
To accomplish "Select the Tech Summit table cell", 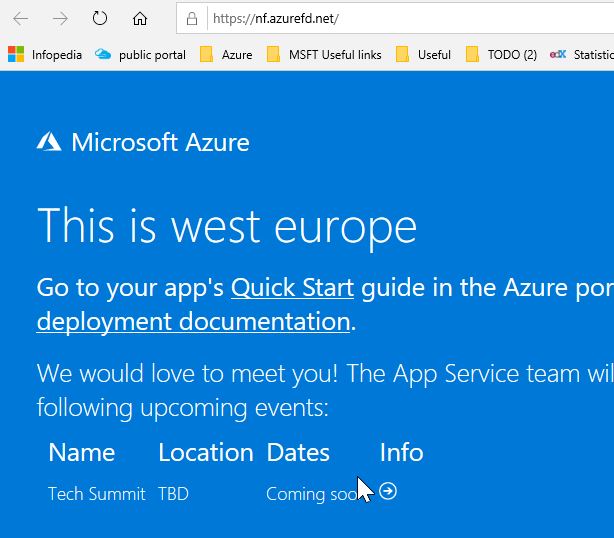I will point(97,494).
